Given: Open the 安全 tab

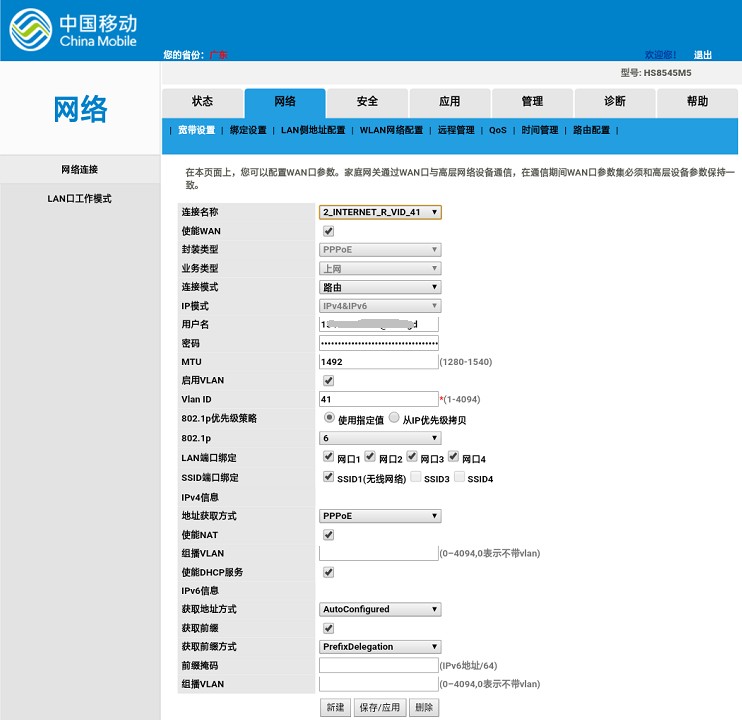Looking at the screenshot, I should click(x=367, y=102).
